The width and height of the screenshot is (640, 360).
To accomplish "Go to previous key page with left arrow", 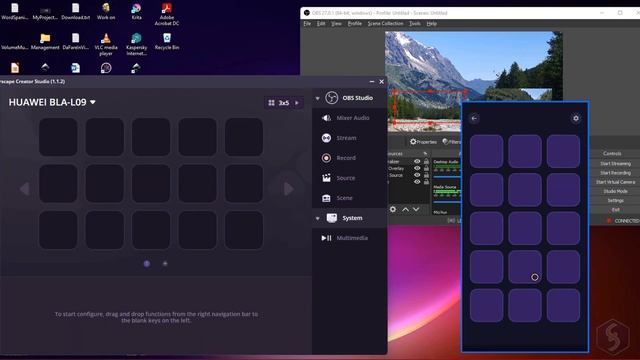I will (x=24, y=189).
